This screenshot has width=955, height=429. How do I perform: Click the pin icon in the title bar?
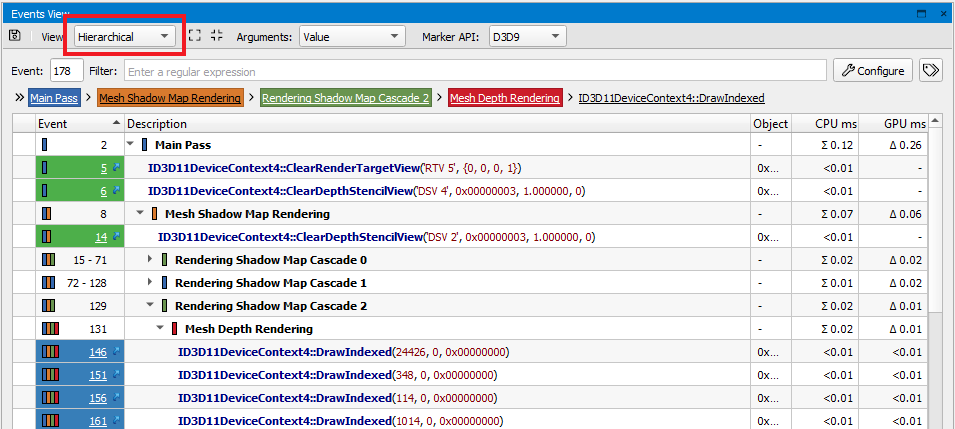[x=924, y=13]
